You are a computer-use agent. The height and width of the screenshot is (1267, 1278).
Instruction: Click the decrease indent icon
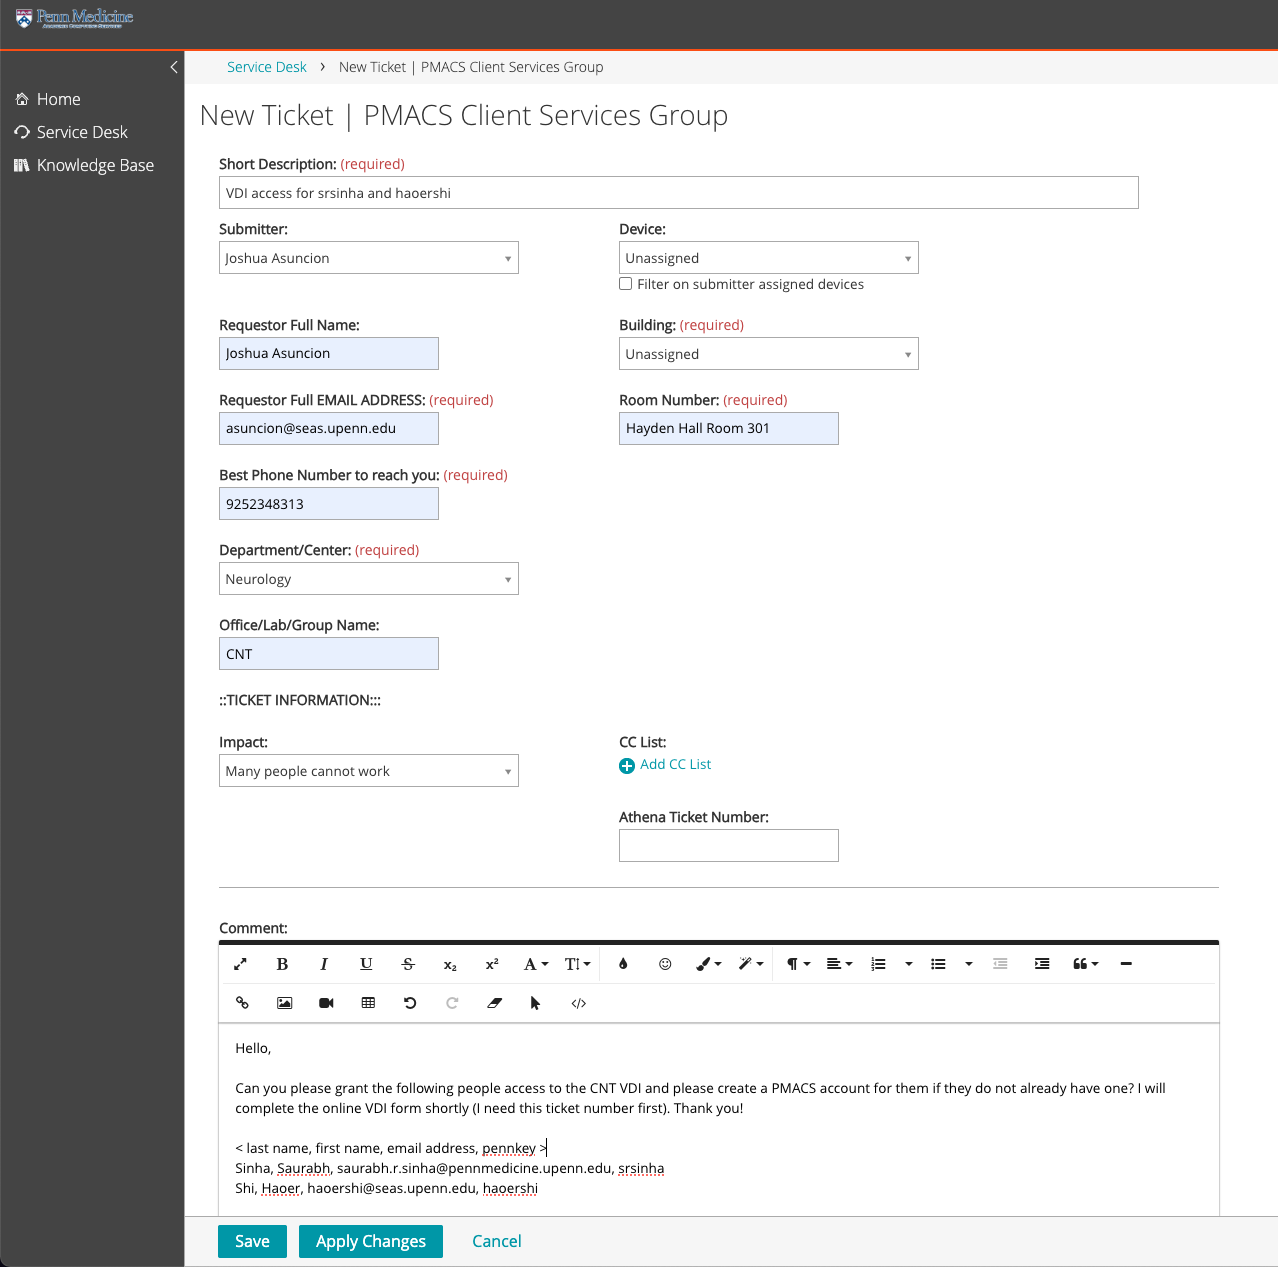[1000, 964]
